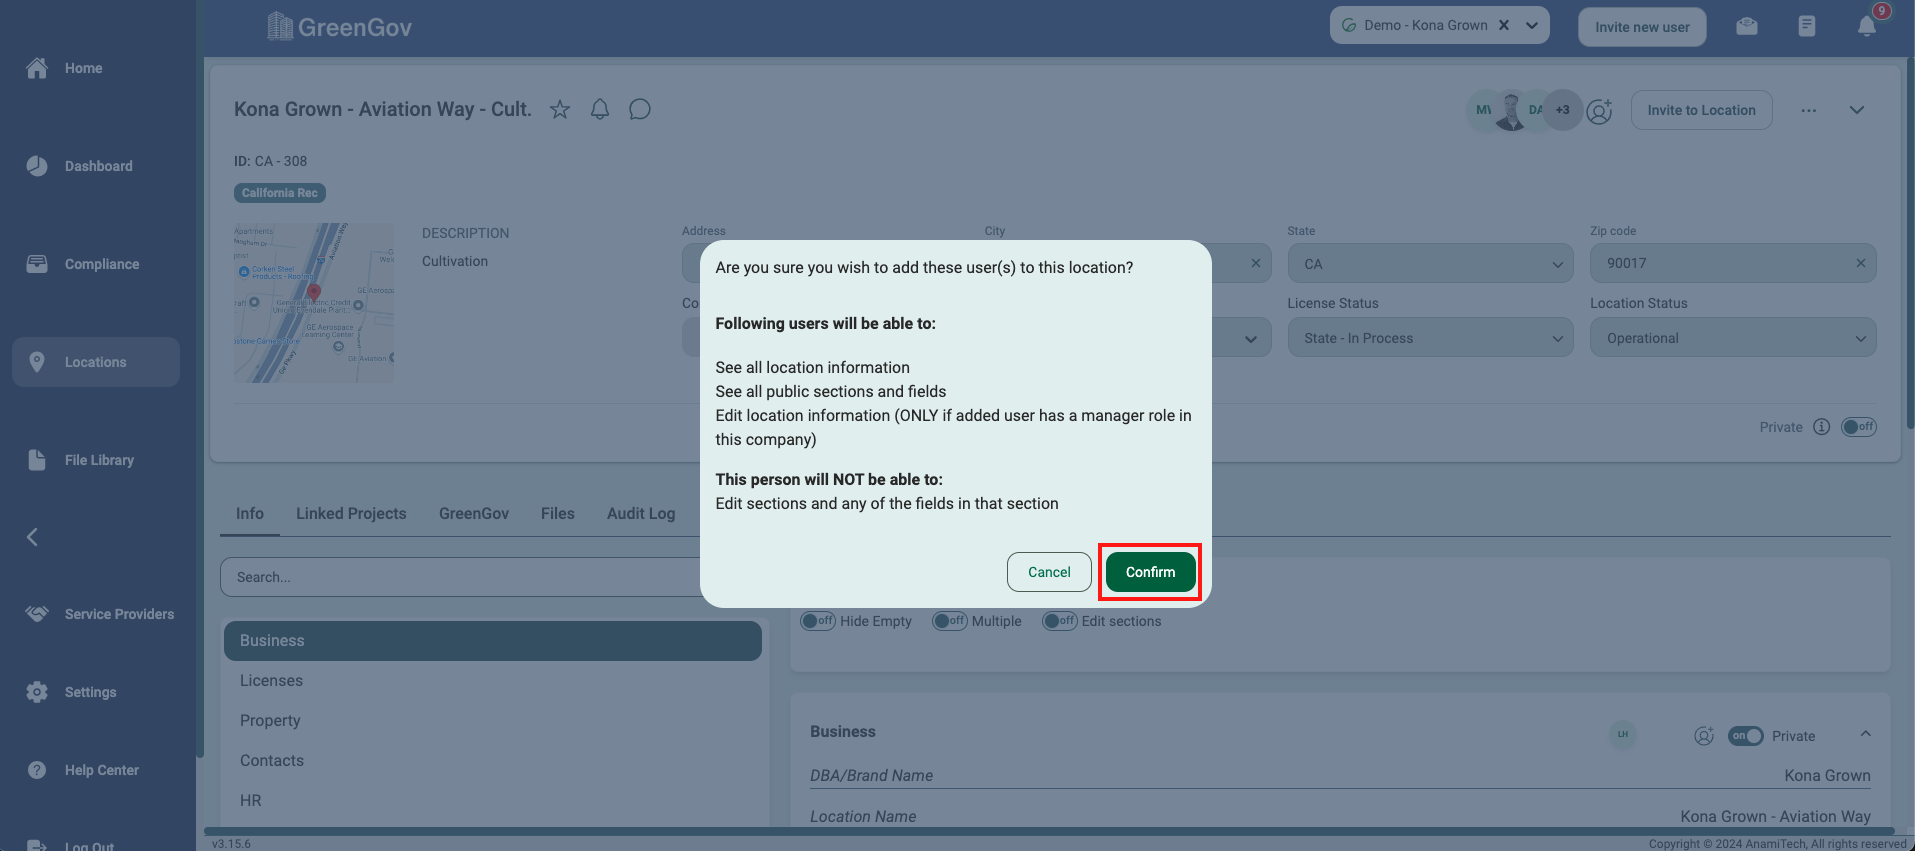Collapse the location header with the chevron
1915x851 pixels.
pyautogui.click(x=1857, y=110)
